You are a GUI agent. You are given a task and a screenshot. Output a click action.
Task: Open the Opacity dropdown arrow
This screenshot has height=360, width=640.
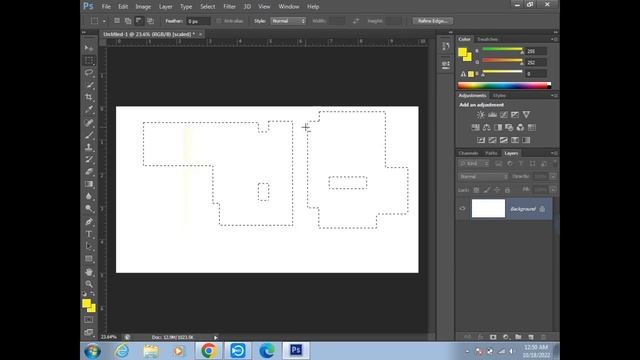tap(553, 177)
